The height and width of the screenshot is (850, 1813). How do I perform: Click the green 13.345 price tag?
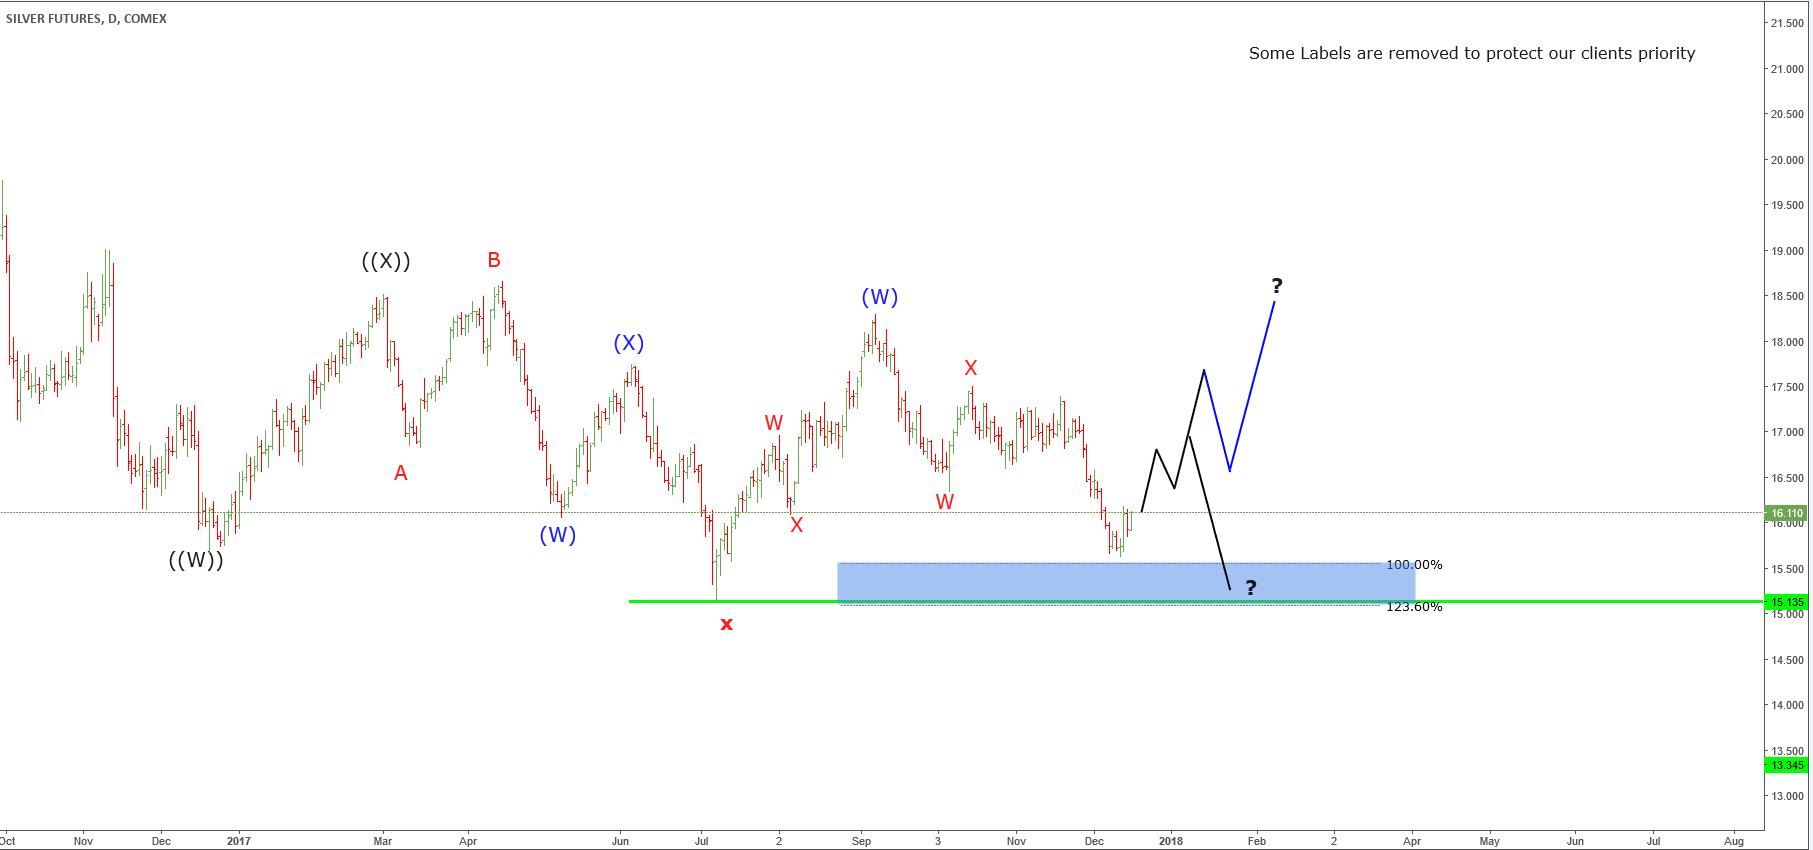pos(1786,765)
